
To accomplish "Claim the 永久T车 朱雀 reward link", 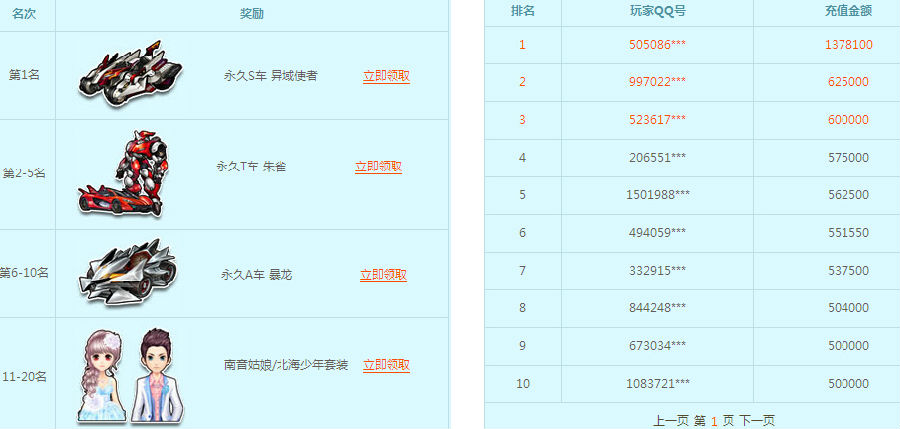I will 378,167.
